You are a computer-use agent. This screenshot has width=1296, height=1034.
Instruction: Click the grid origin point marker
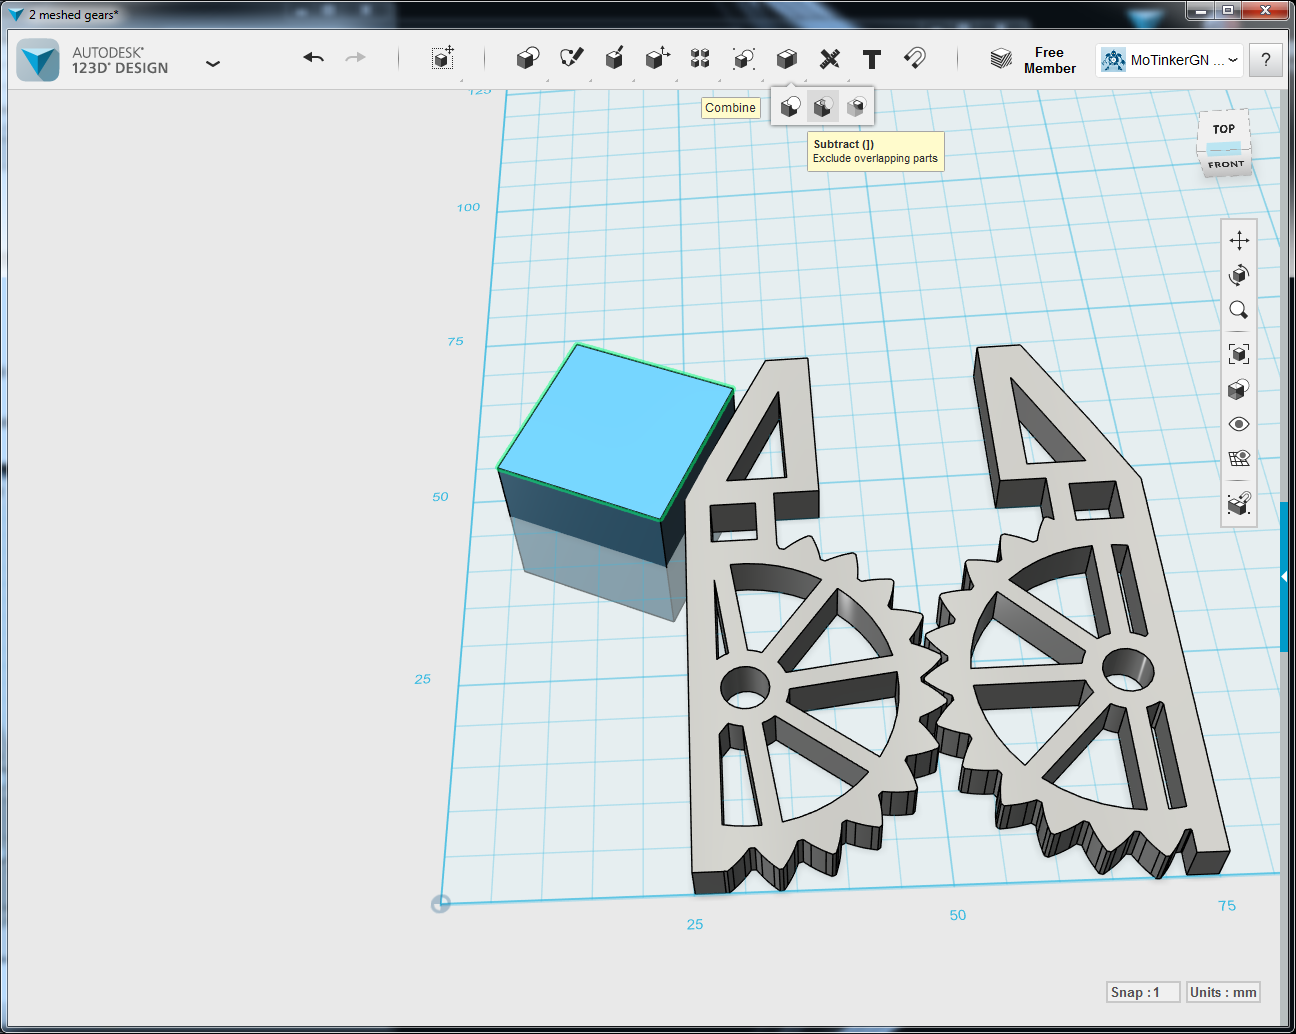coord(440,904)
